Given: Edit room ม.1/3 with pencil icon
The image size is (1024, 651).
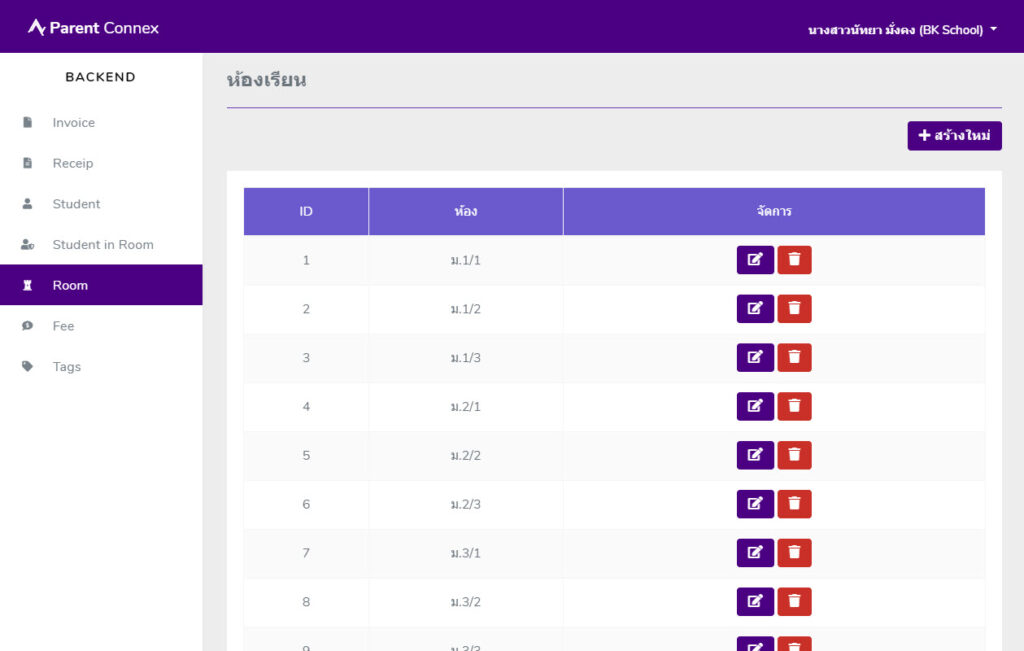Looking at the screenshot, I should (x=755, y=358).
